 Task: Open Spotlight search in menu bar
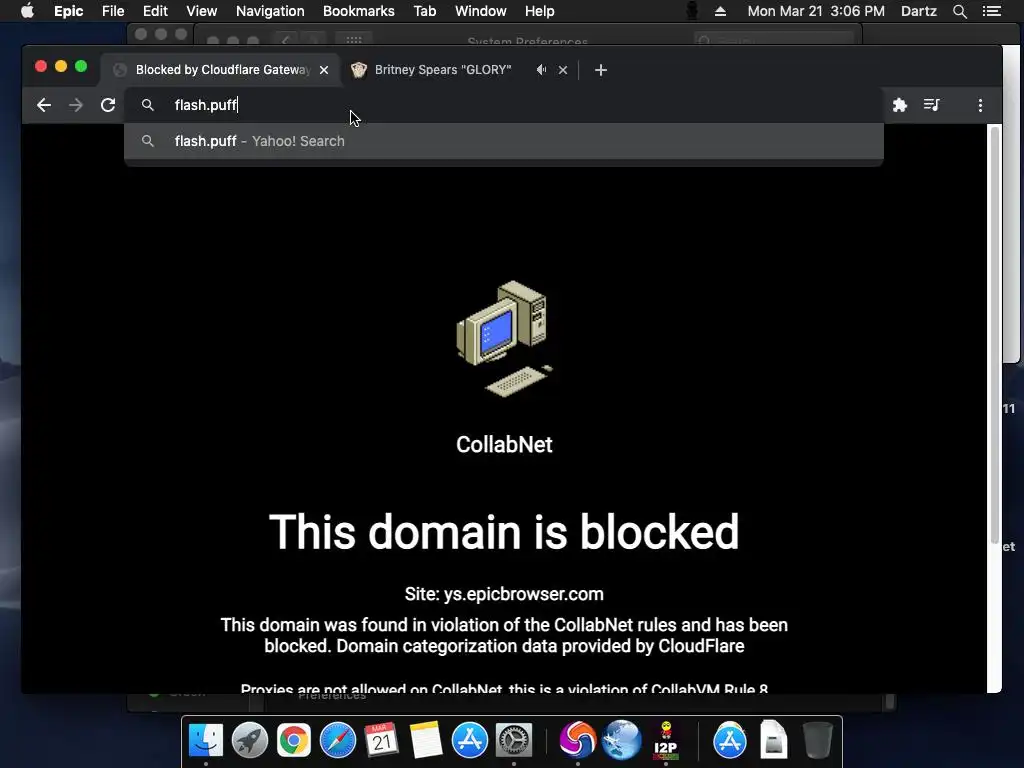[959, 11]
